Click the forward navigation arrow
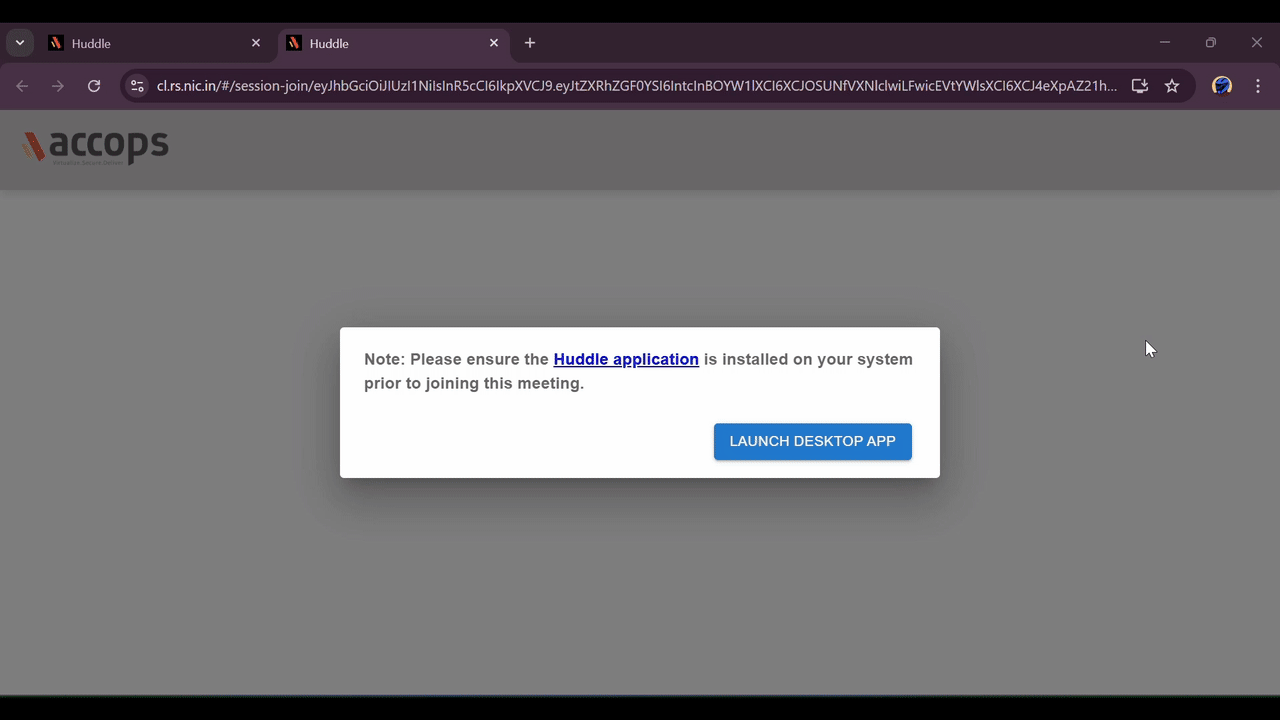Screen dimensions: 1280x720 (x=58, y=86)
